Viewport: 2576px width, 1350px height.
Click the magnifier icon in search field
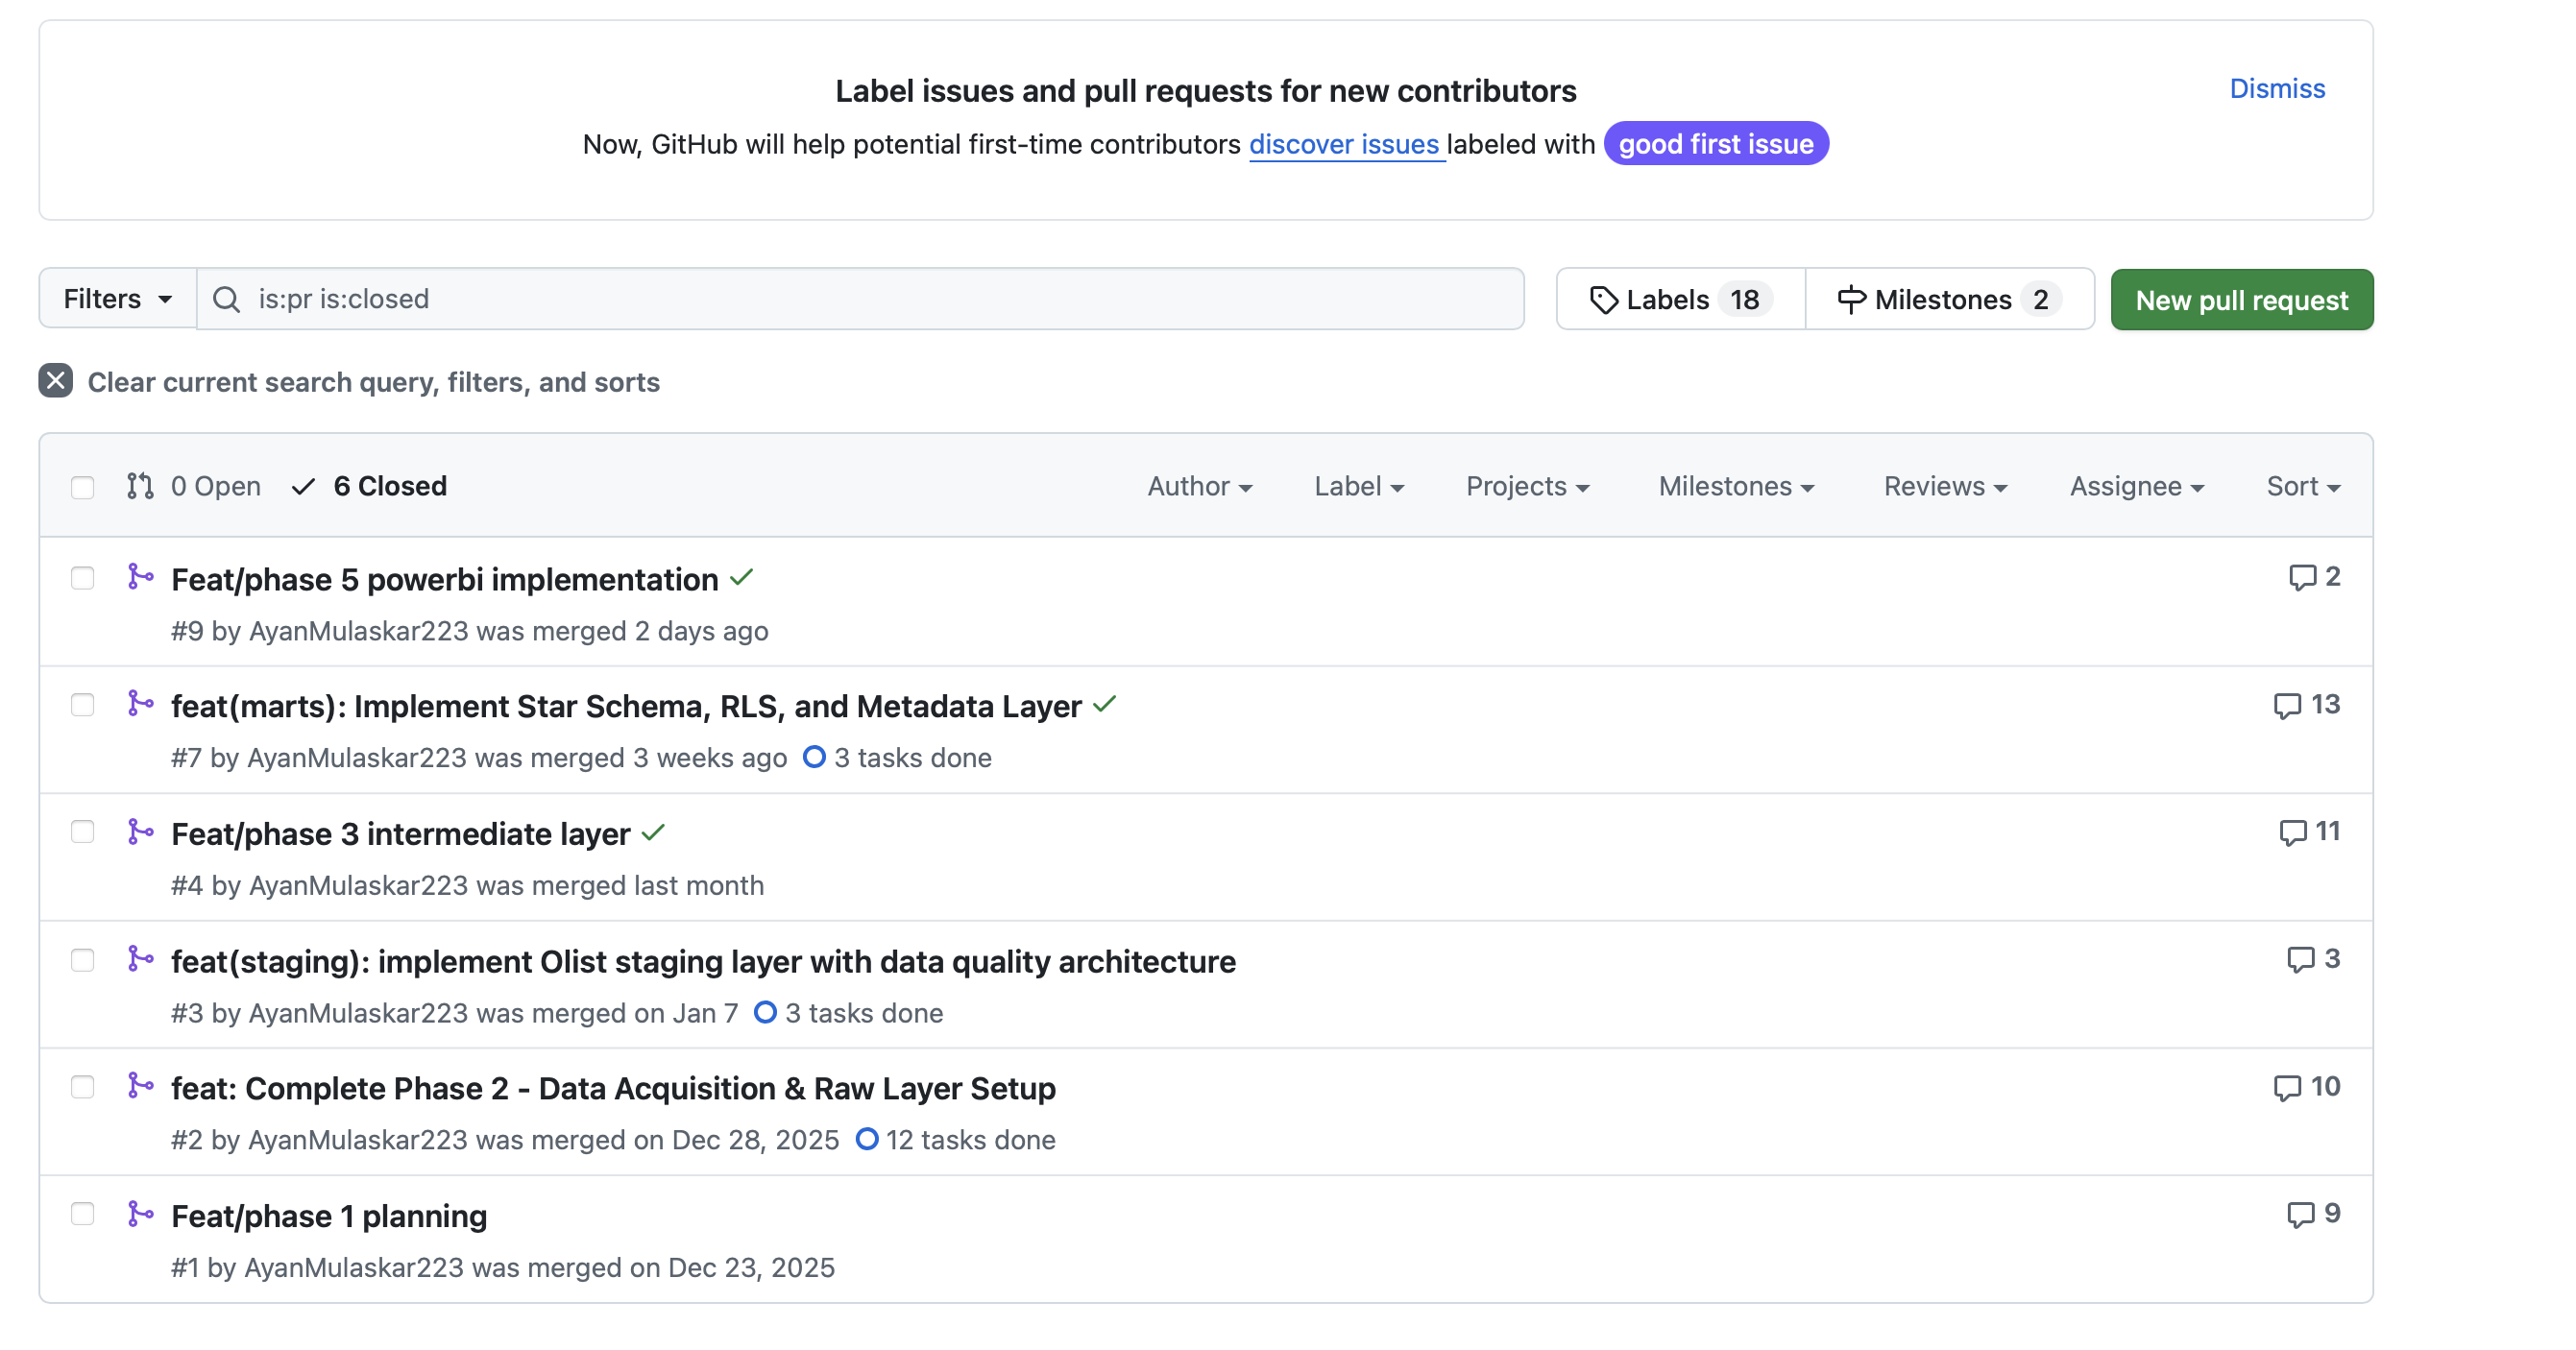(x=227, y=299)
